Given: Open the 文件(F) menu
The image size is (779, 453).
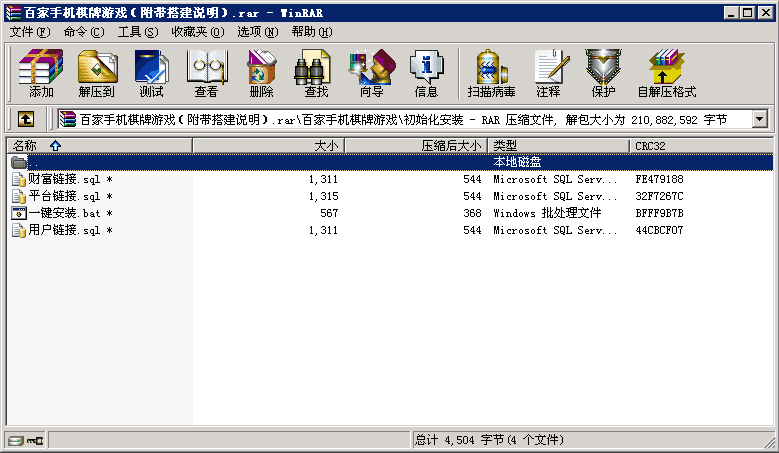Looking at the screenshot, I should (x=29, y=32).
